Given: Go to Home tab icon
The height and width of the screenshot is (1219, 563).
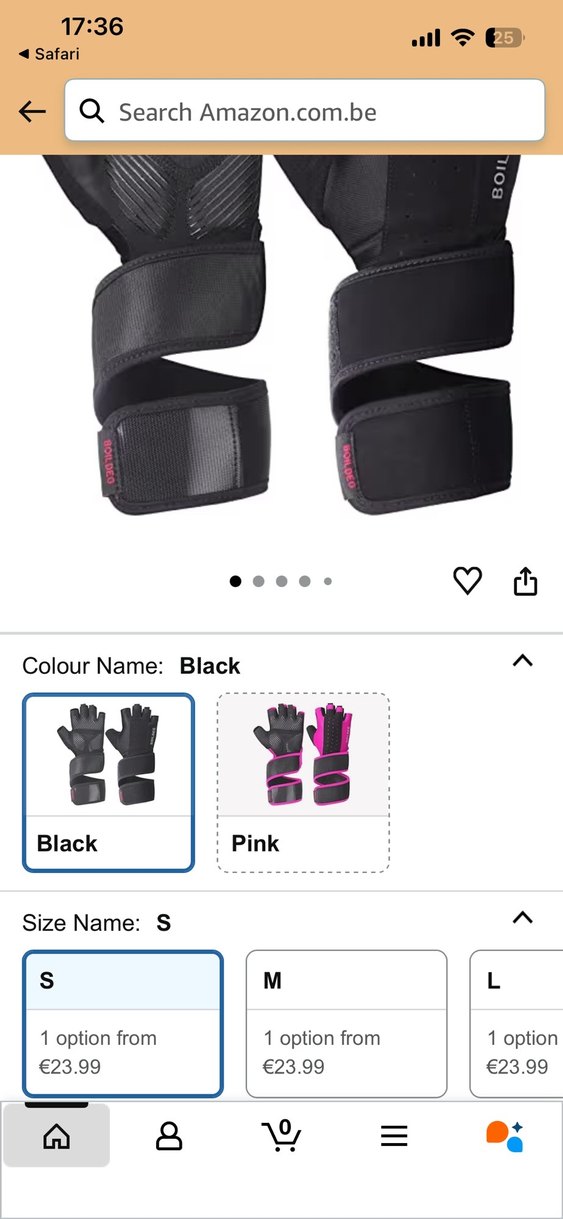Looking at the screenshot, I should point(57,1136).
